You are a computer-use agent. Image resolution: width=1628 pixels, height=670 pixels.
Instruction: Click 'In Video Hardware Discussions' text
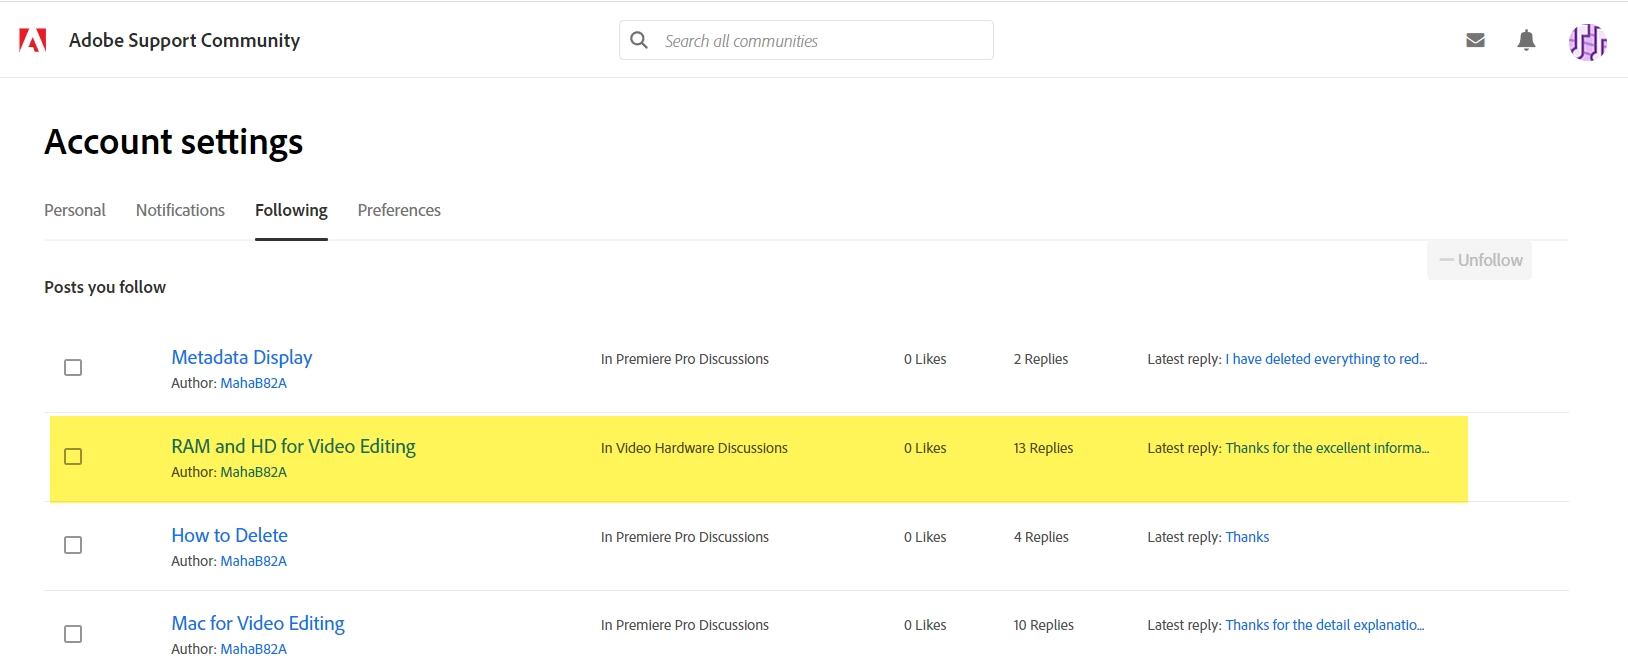[694, 448]
